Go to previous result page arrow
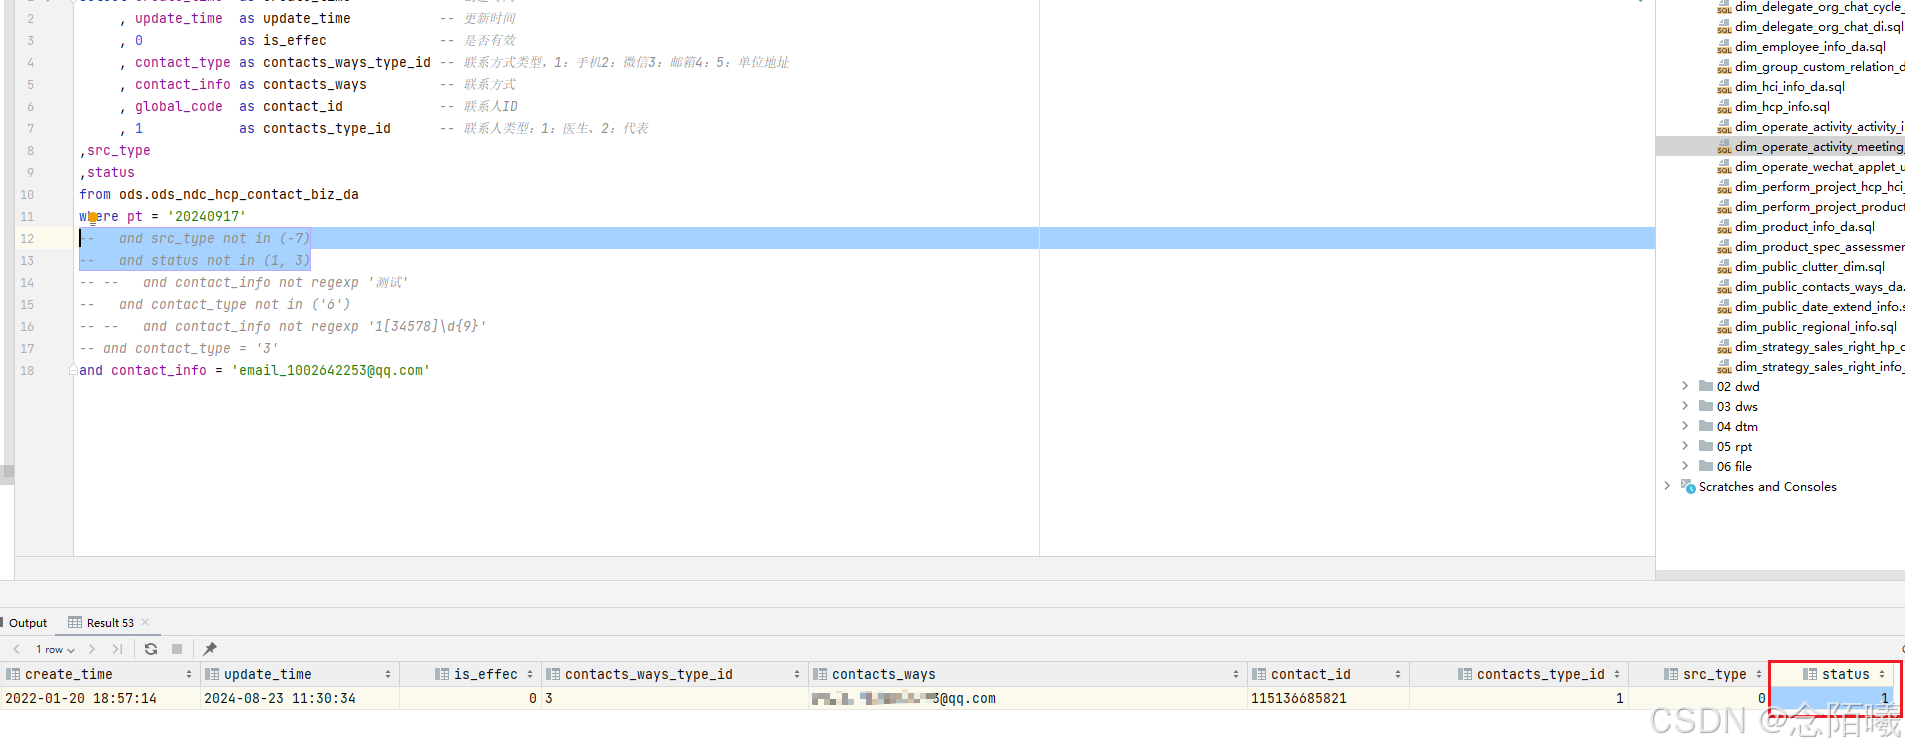 17,649
